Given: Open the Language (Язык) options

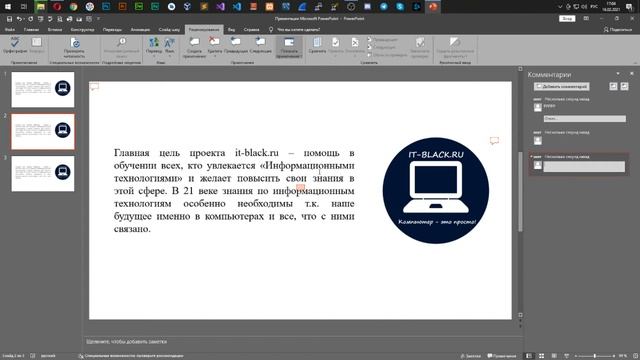Looking at the screenshot, I should tap(169, 46).
